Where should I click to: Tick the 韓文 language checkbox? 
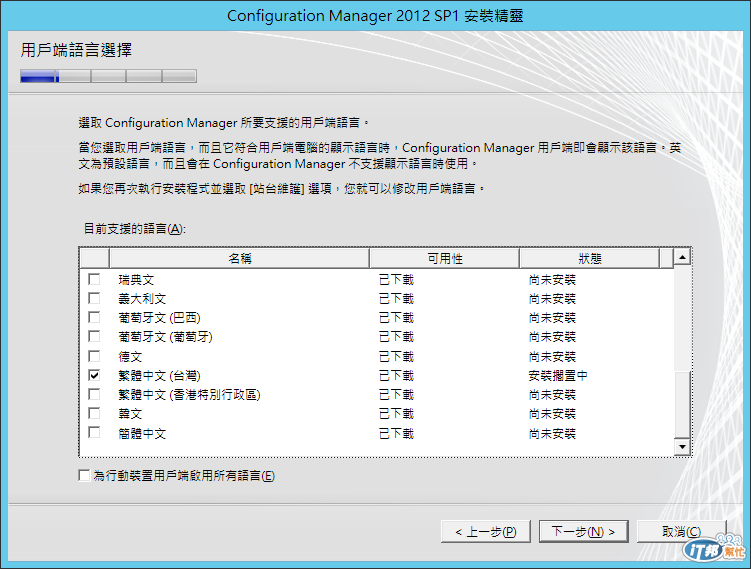tap(94, 413)
